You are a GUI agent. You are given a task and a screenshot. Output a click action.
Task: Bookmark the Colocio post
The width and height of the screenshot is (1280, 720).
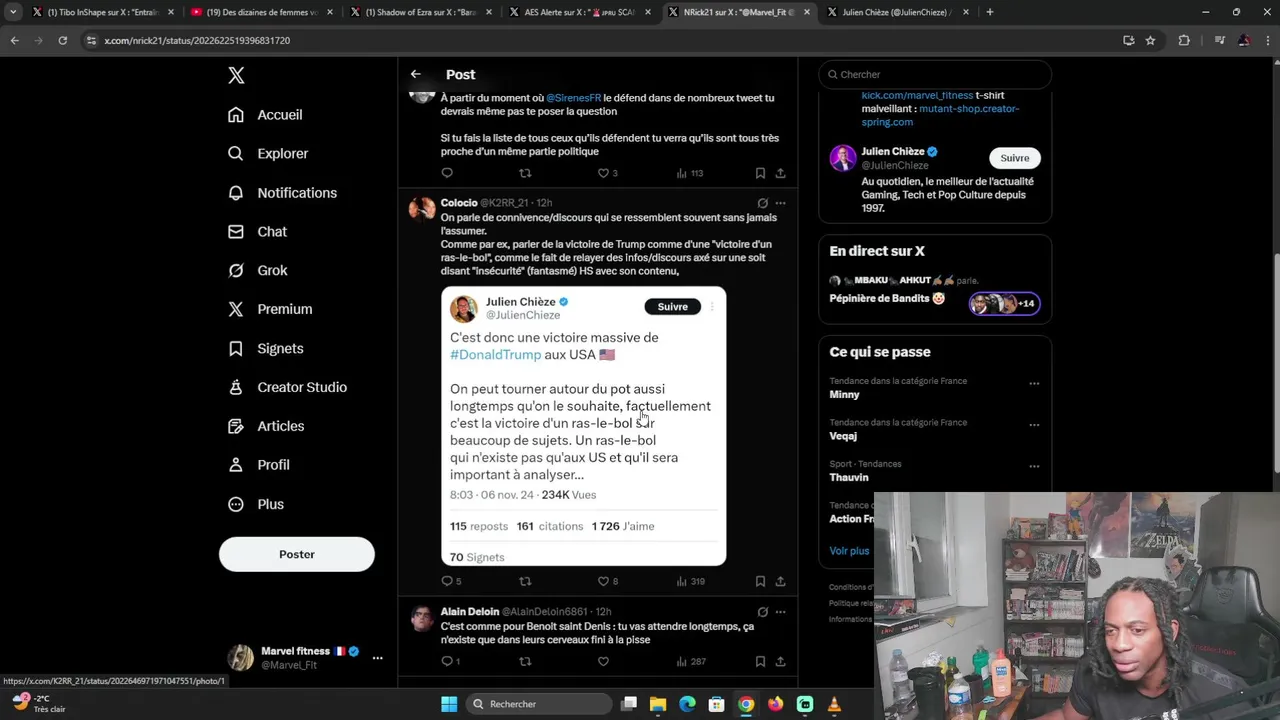(x=760, y=581)
